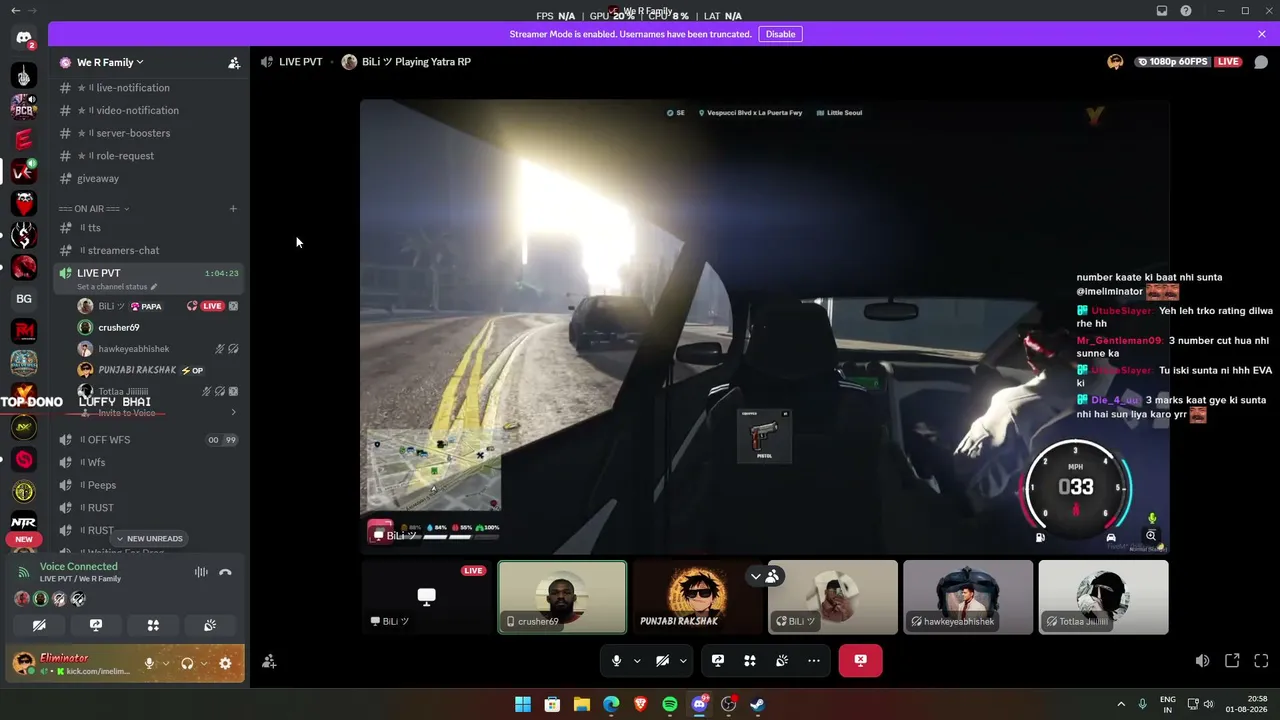Toggle deafen headphones in the user panel
Screen dimensions: 1280x720
tap(187, 663)
